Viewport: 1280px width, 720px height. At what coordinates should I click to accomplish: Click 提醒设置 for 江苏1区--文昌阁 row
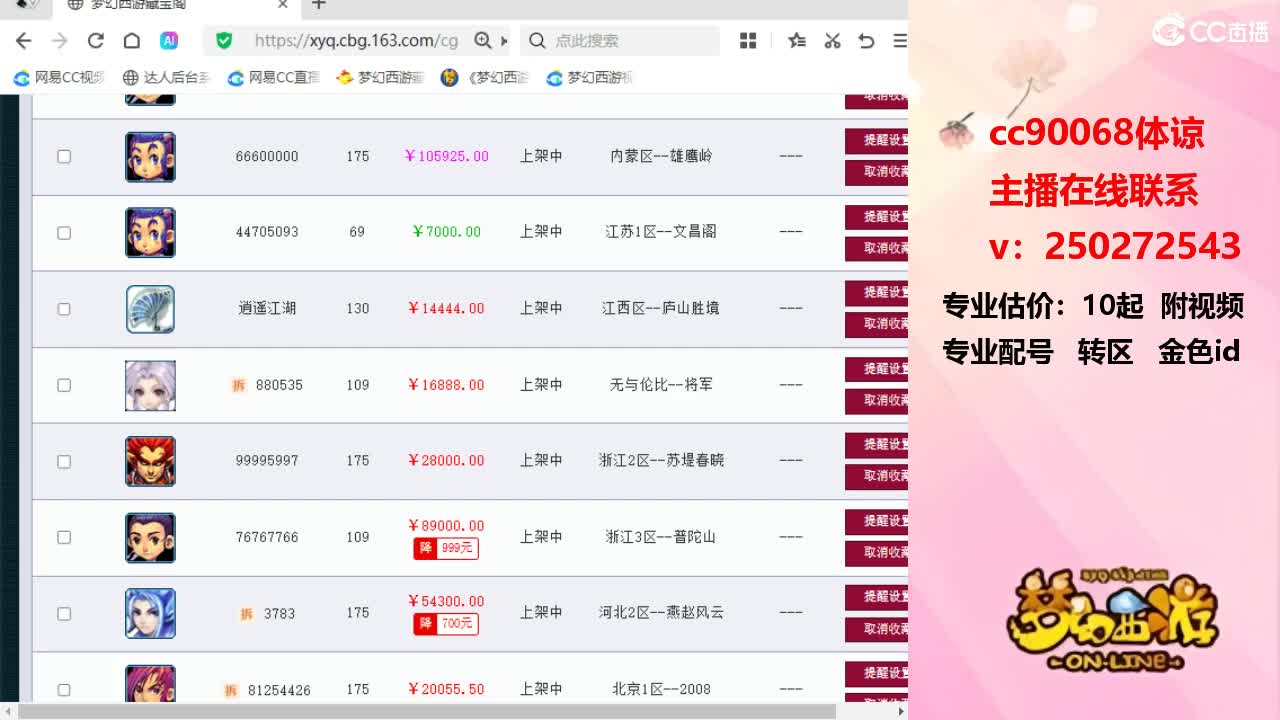pos(877,217)
